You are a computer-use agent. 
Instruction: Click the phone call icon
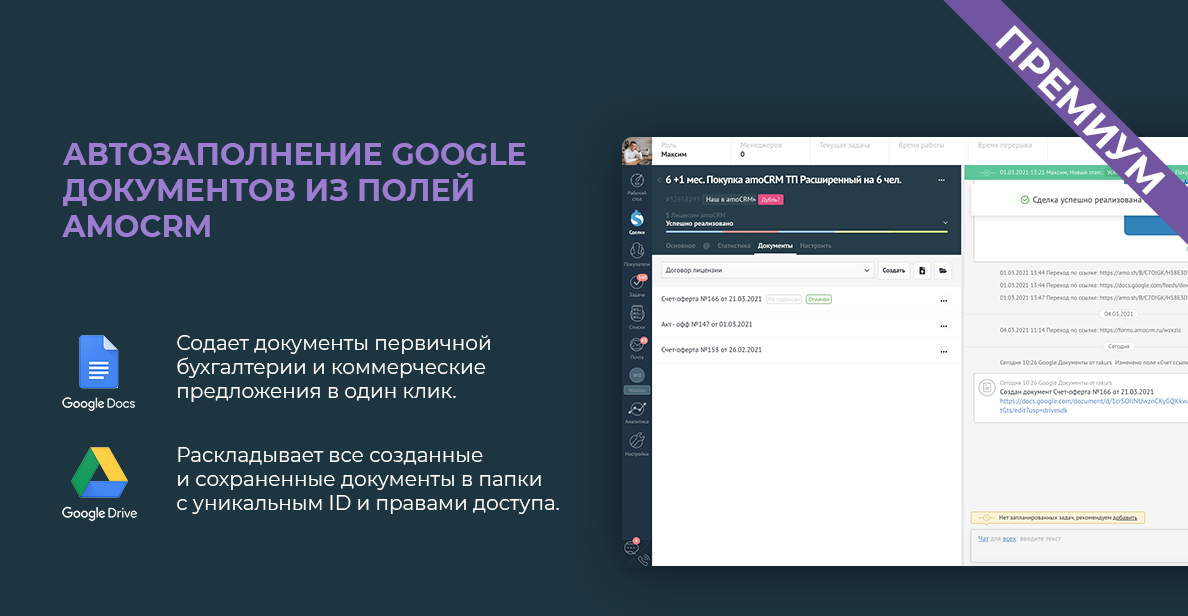click(x=644, y=561)
